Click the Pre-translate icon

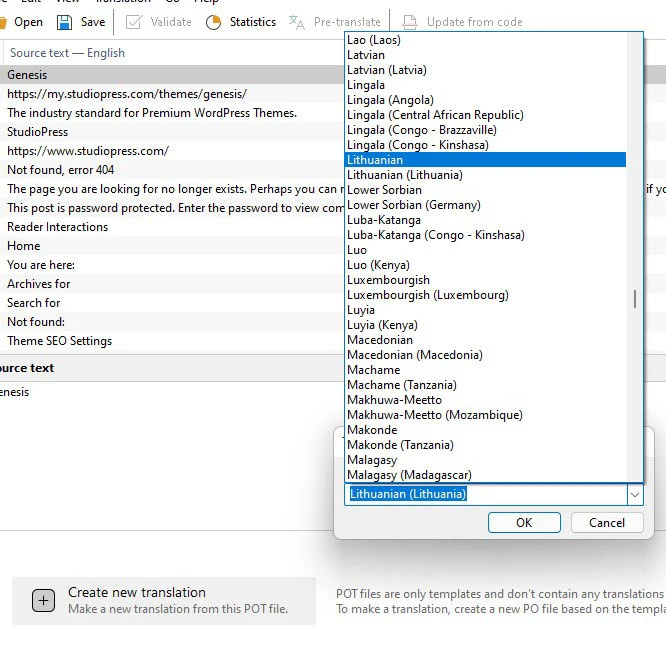(x=297, y=22)
